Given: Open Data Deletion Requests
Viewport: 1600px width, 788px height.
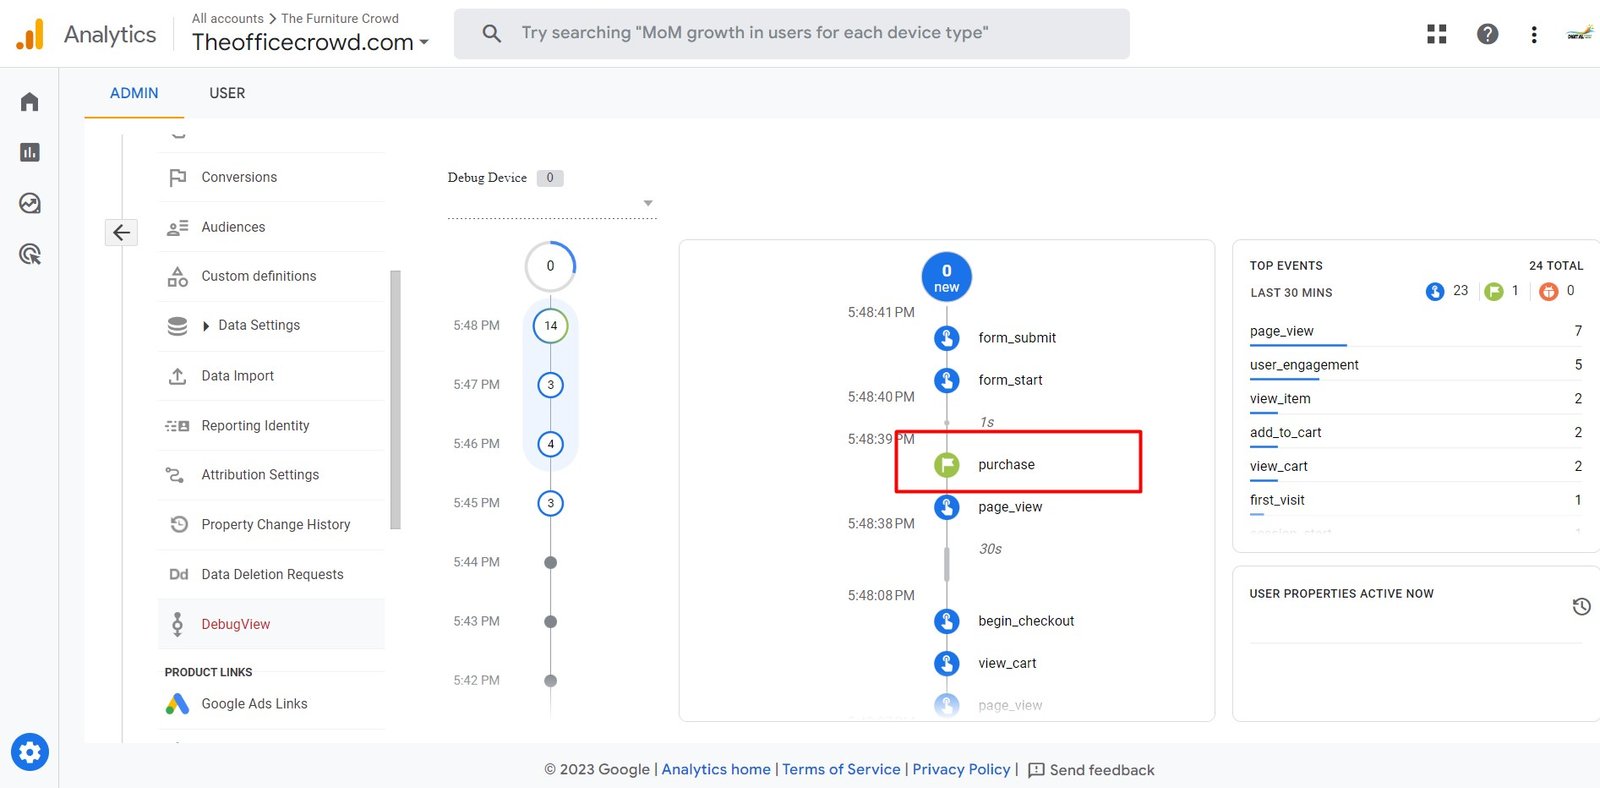Looking at the screenshot, I should [271, 574].
